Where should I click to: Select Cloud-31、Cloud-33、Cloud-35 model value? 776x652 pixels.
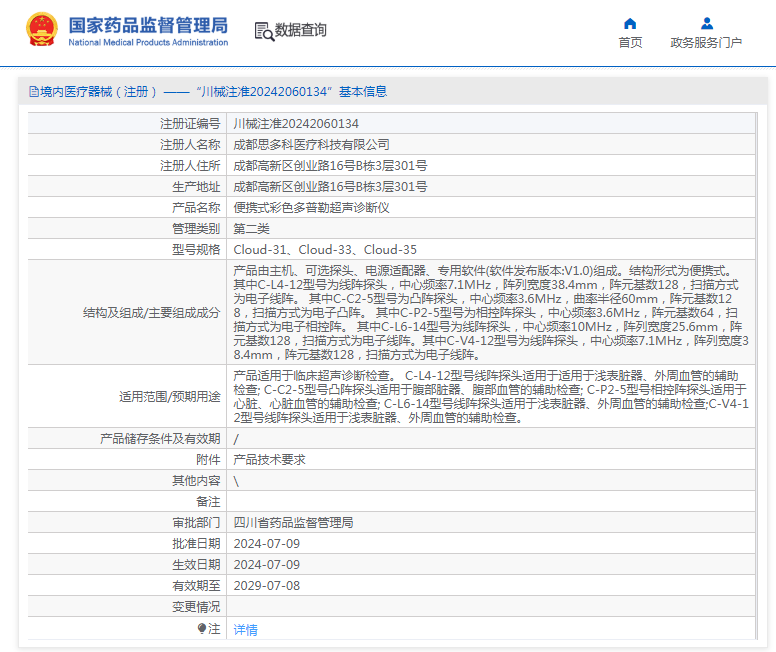325,250
